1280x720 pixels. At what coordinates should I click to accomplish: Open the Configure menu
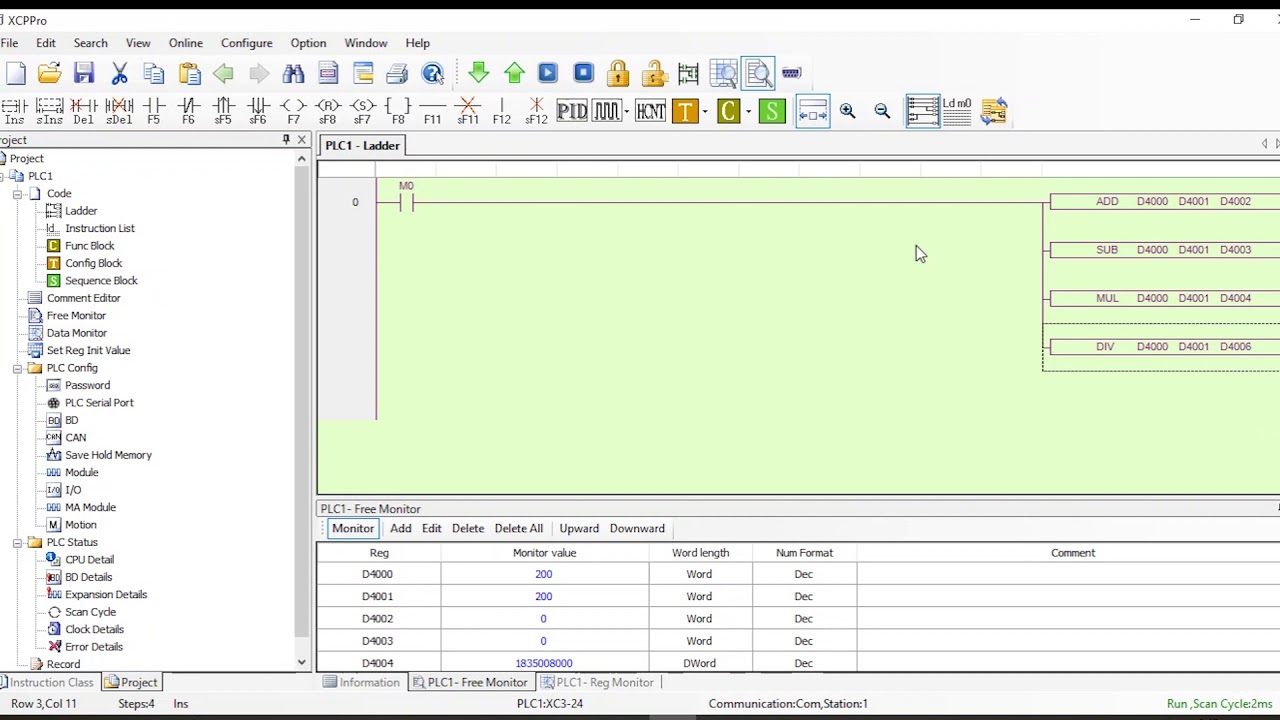pos(246,43)
